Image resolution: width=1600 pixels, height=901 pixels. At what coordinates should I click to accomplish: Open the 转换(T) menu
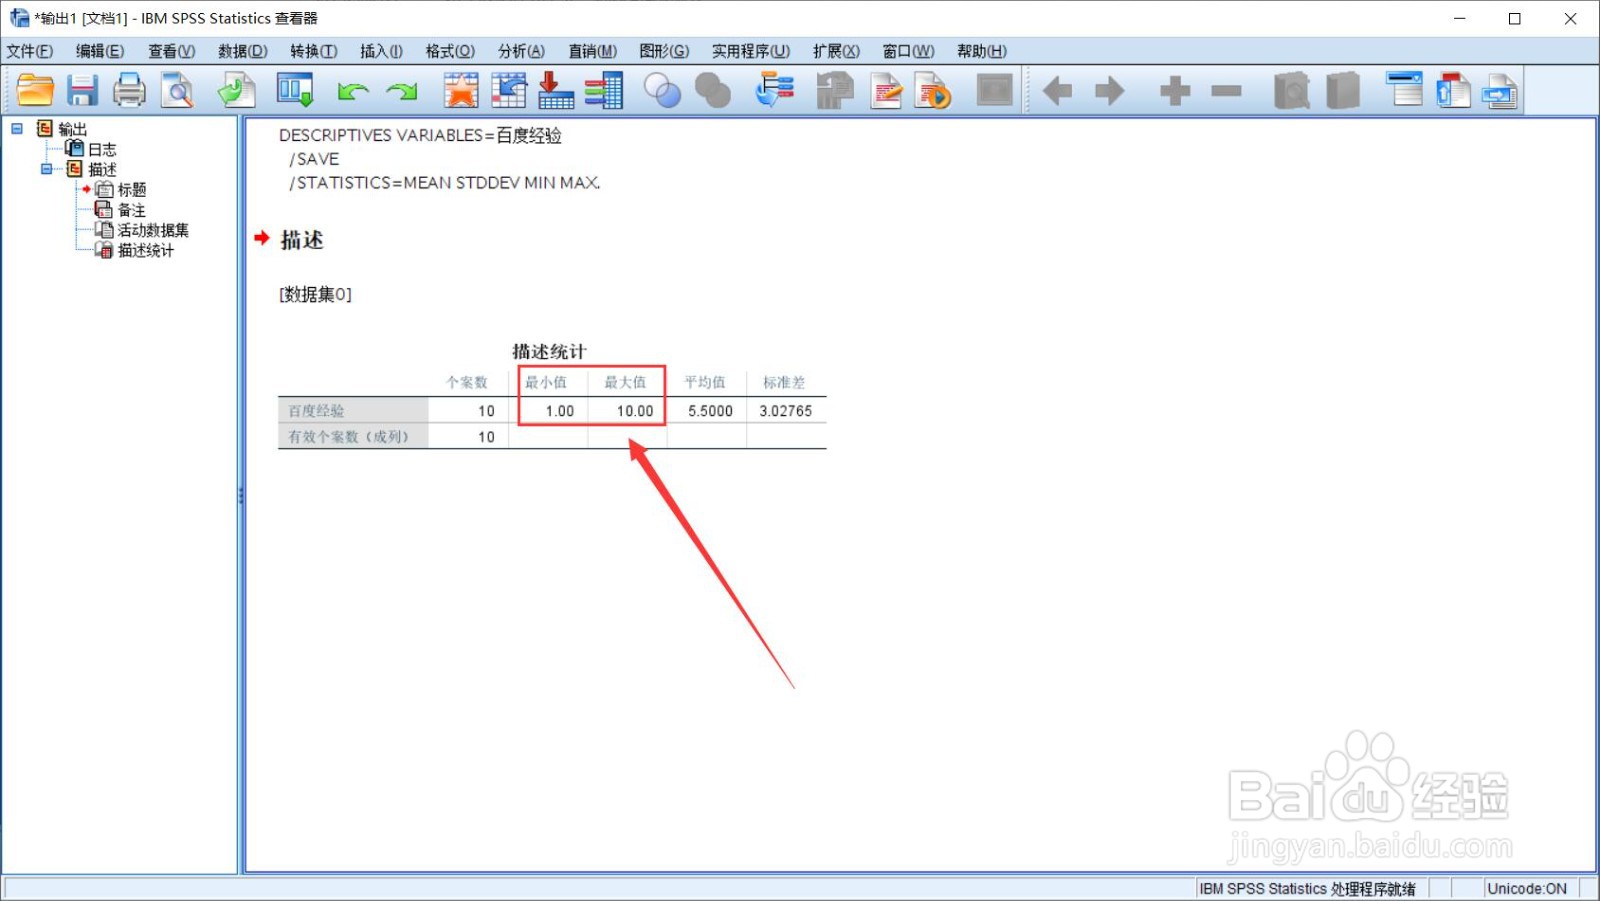click(x=314, y=51)
